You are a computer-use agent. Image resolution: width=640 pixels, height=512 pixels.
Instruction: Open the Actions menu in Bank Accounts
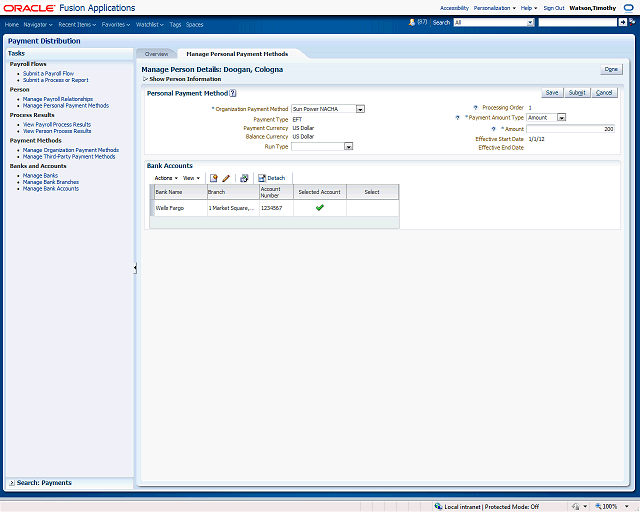(x=166, y=178)
